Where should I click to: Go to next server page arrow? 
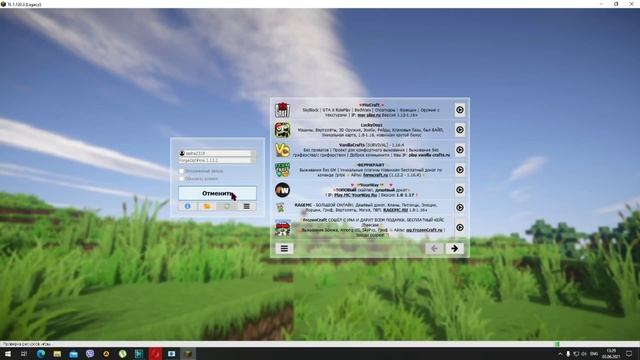tap(454, 248)
